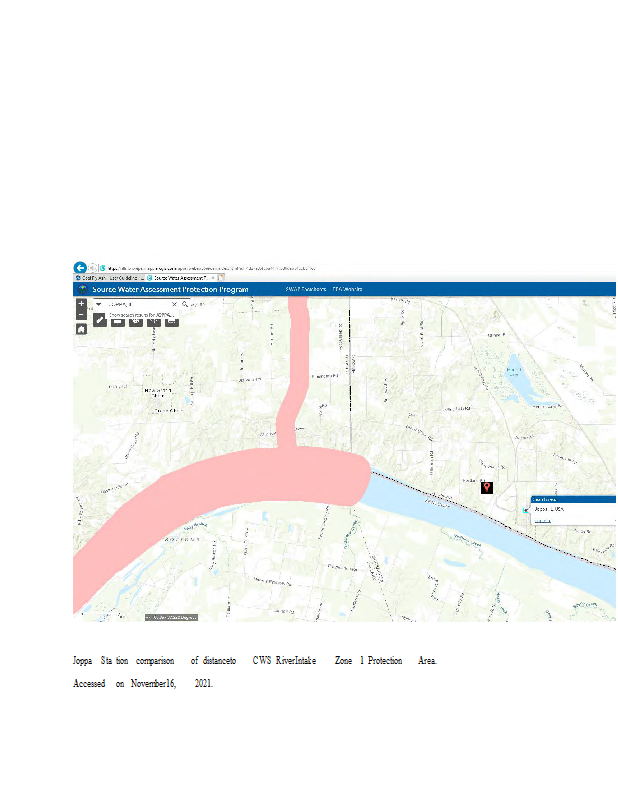Screen dimensions: 618x800
Task: Click the red location marker on map
Action: click(x=486, y=487)
